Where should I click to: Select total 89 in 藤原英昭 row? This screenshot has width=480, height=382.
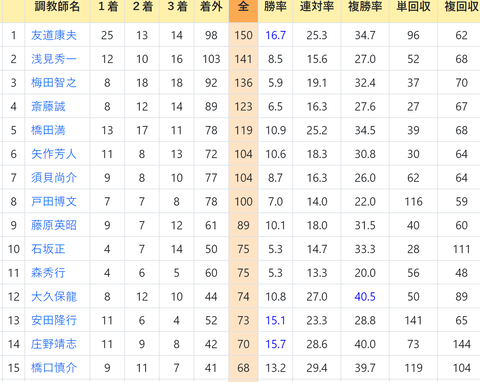(243, 225)
